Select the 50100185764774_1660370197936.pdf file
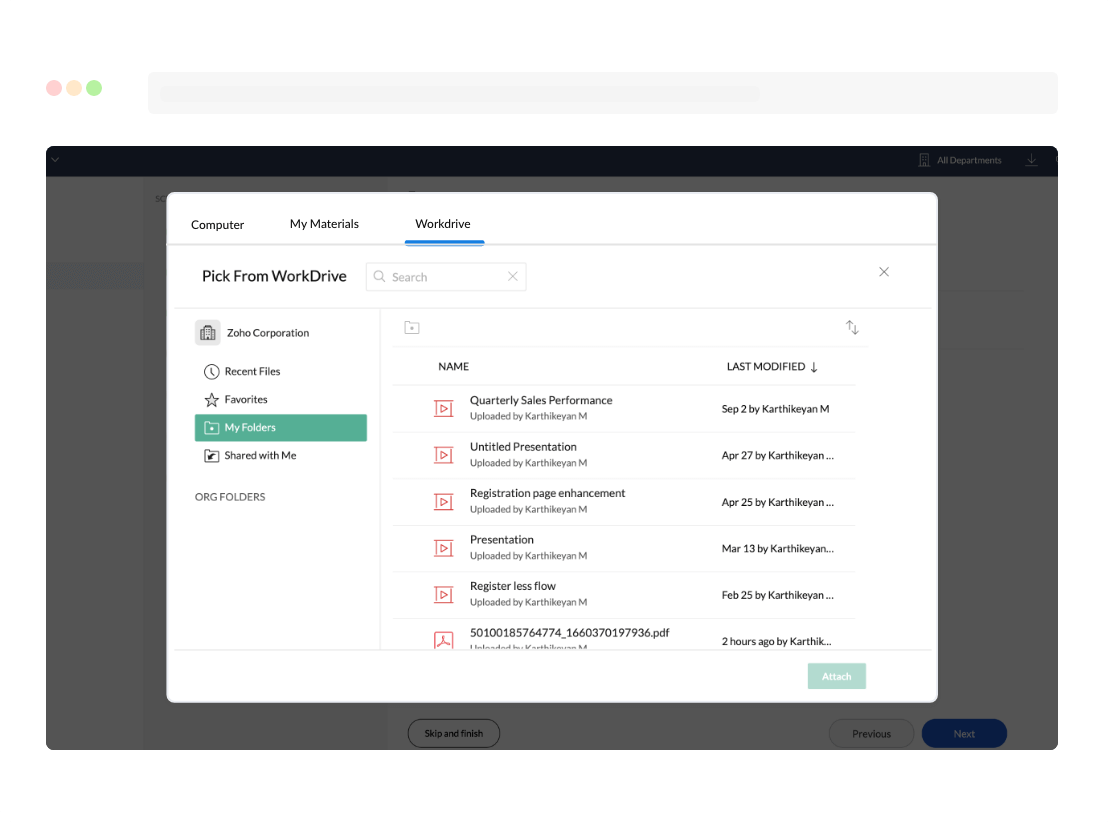 pyautogui.click(x=624, y=635)
